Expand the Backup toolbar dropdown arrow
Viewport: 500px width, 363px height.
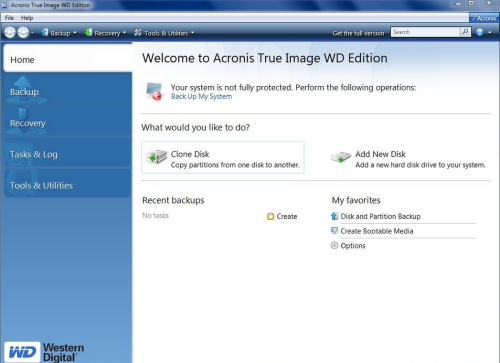(x=75, y=33)
